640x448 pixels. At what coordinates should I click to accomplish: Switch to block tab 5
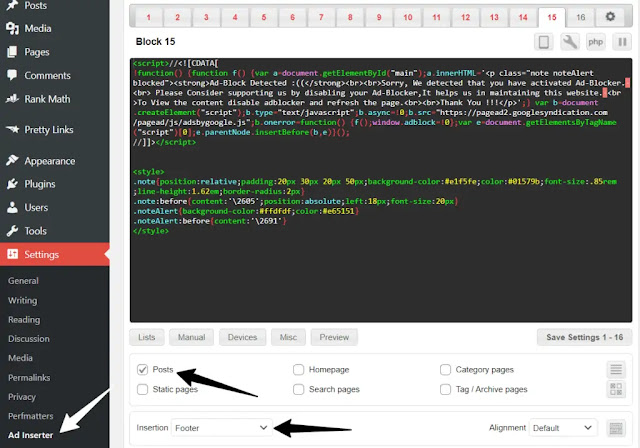pos(264,18)
